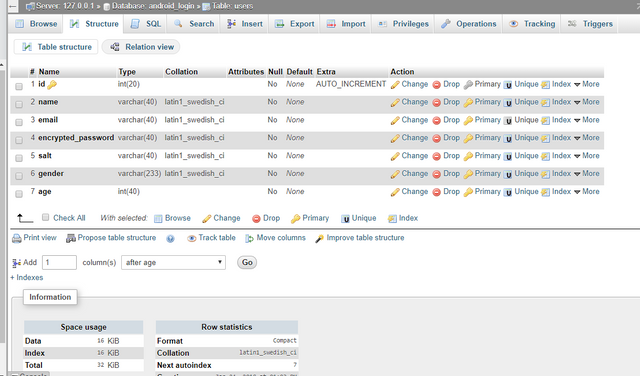
Task: Click the Track table eye icon
Action: pos(191,238)
